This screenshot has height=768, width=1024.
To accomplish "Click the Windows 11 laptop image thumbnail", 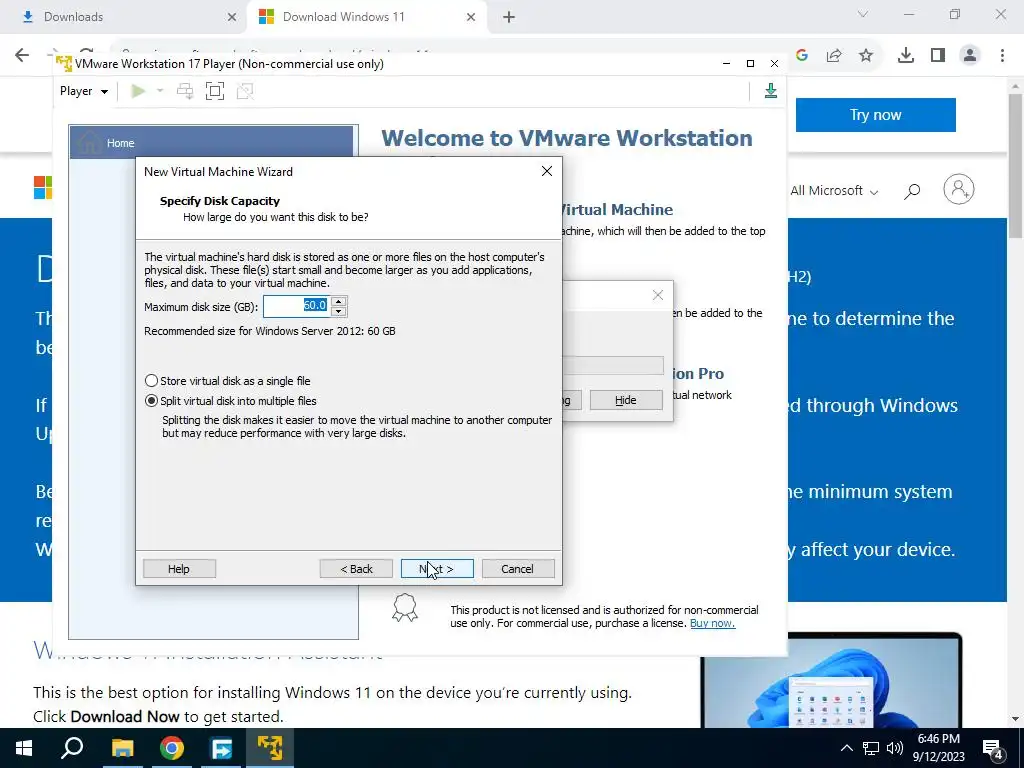I will (x=831, y=680).
